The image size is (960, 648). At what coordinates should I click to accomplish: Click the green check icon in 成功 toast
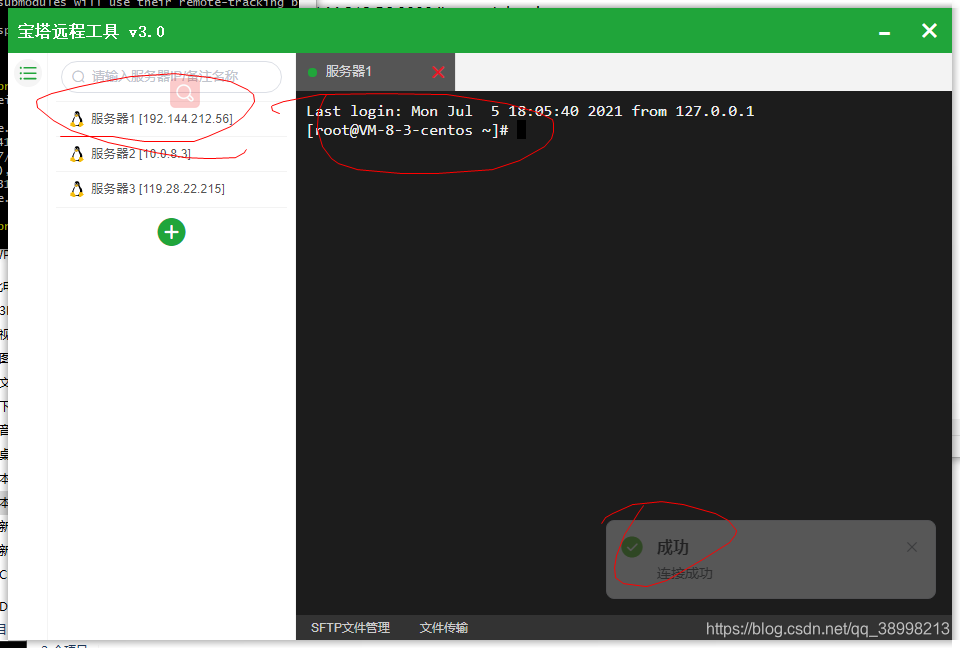632,547
